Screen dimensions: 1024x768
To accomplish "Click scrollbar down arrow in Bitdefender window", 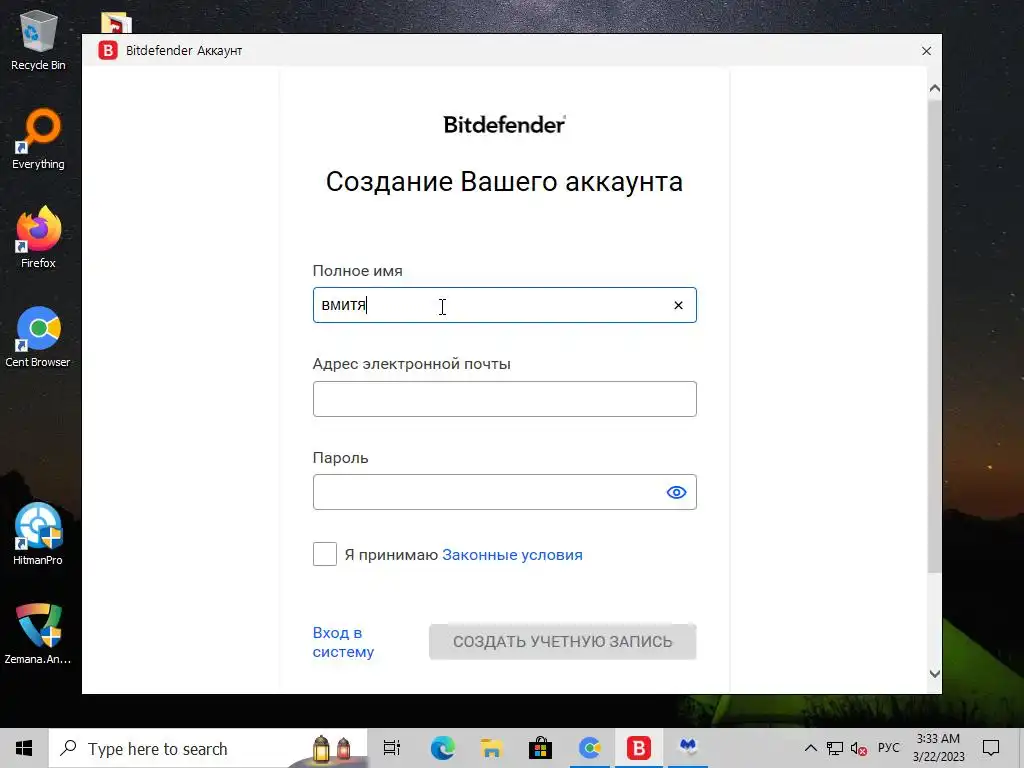I will point(935,673).
